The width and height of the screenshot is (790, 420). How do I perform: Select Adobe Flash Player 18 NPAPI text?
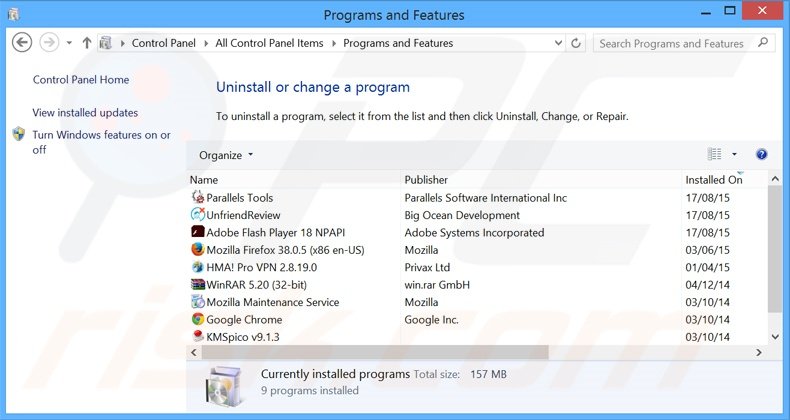pos(276,233)
